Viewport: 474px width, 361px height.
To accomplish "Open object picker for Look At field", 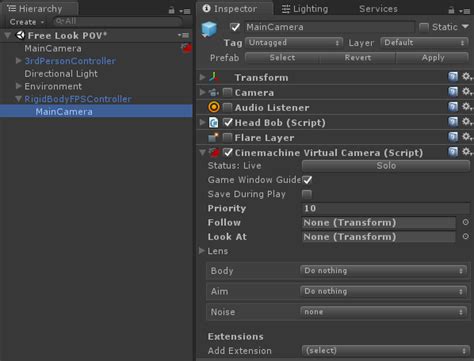I will (466, 236).
